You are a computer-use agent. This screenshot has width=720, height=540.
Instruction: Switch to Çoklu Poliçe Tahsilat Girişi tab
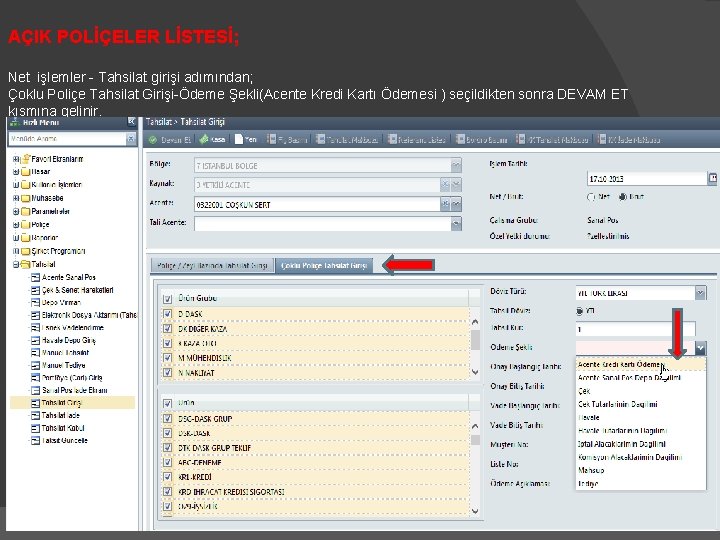coord(324,265)
